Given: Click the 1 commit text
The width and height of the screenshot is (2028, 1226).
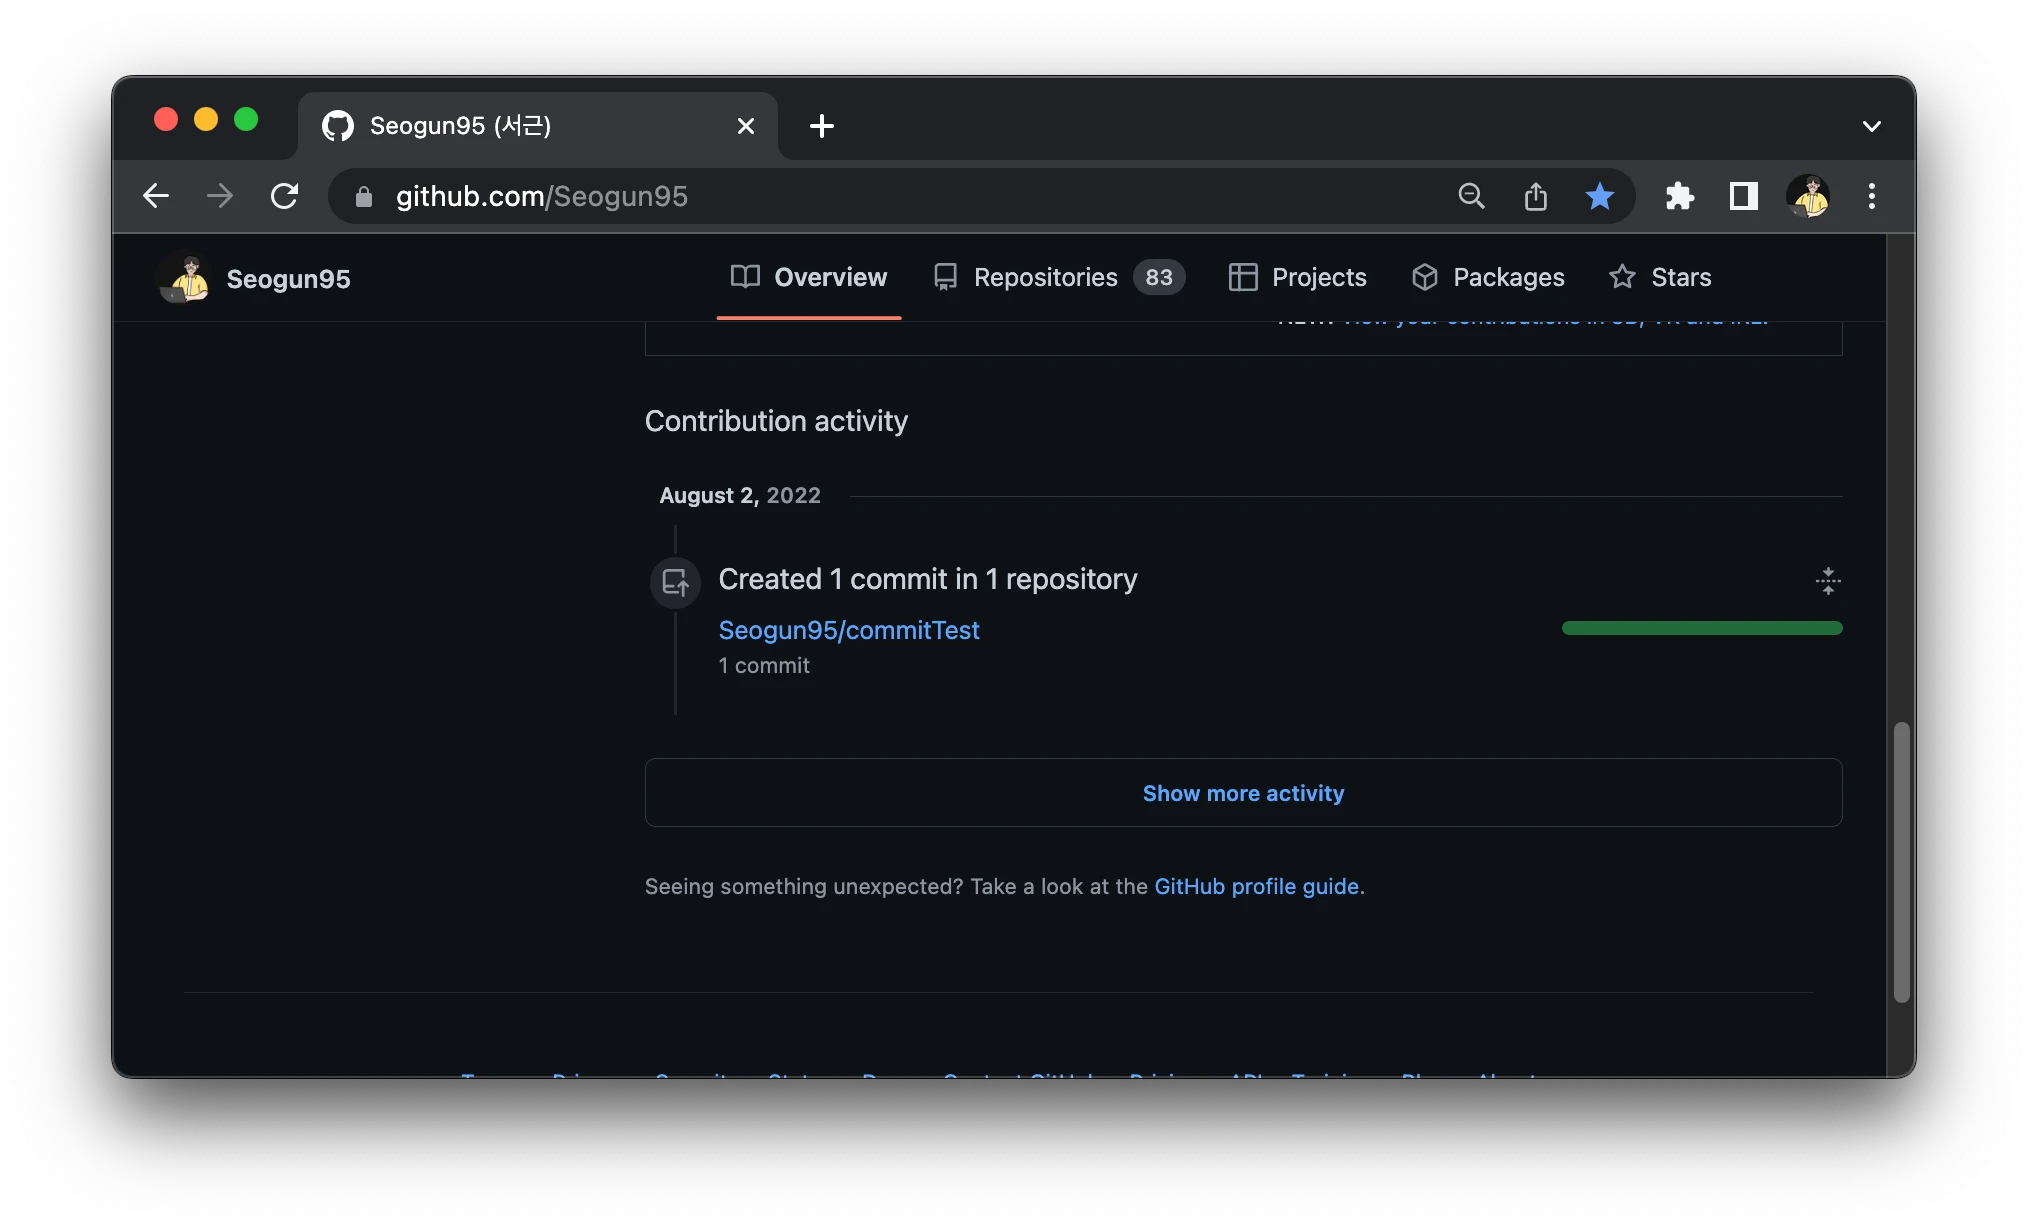Looking at the screenshot, I should pos(764,665).
